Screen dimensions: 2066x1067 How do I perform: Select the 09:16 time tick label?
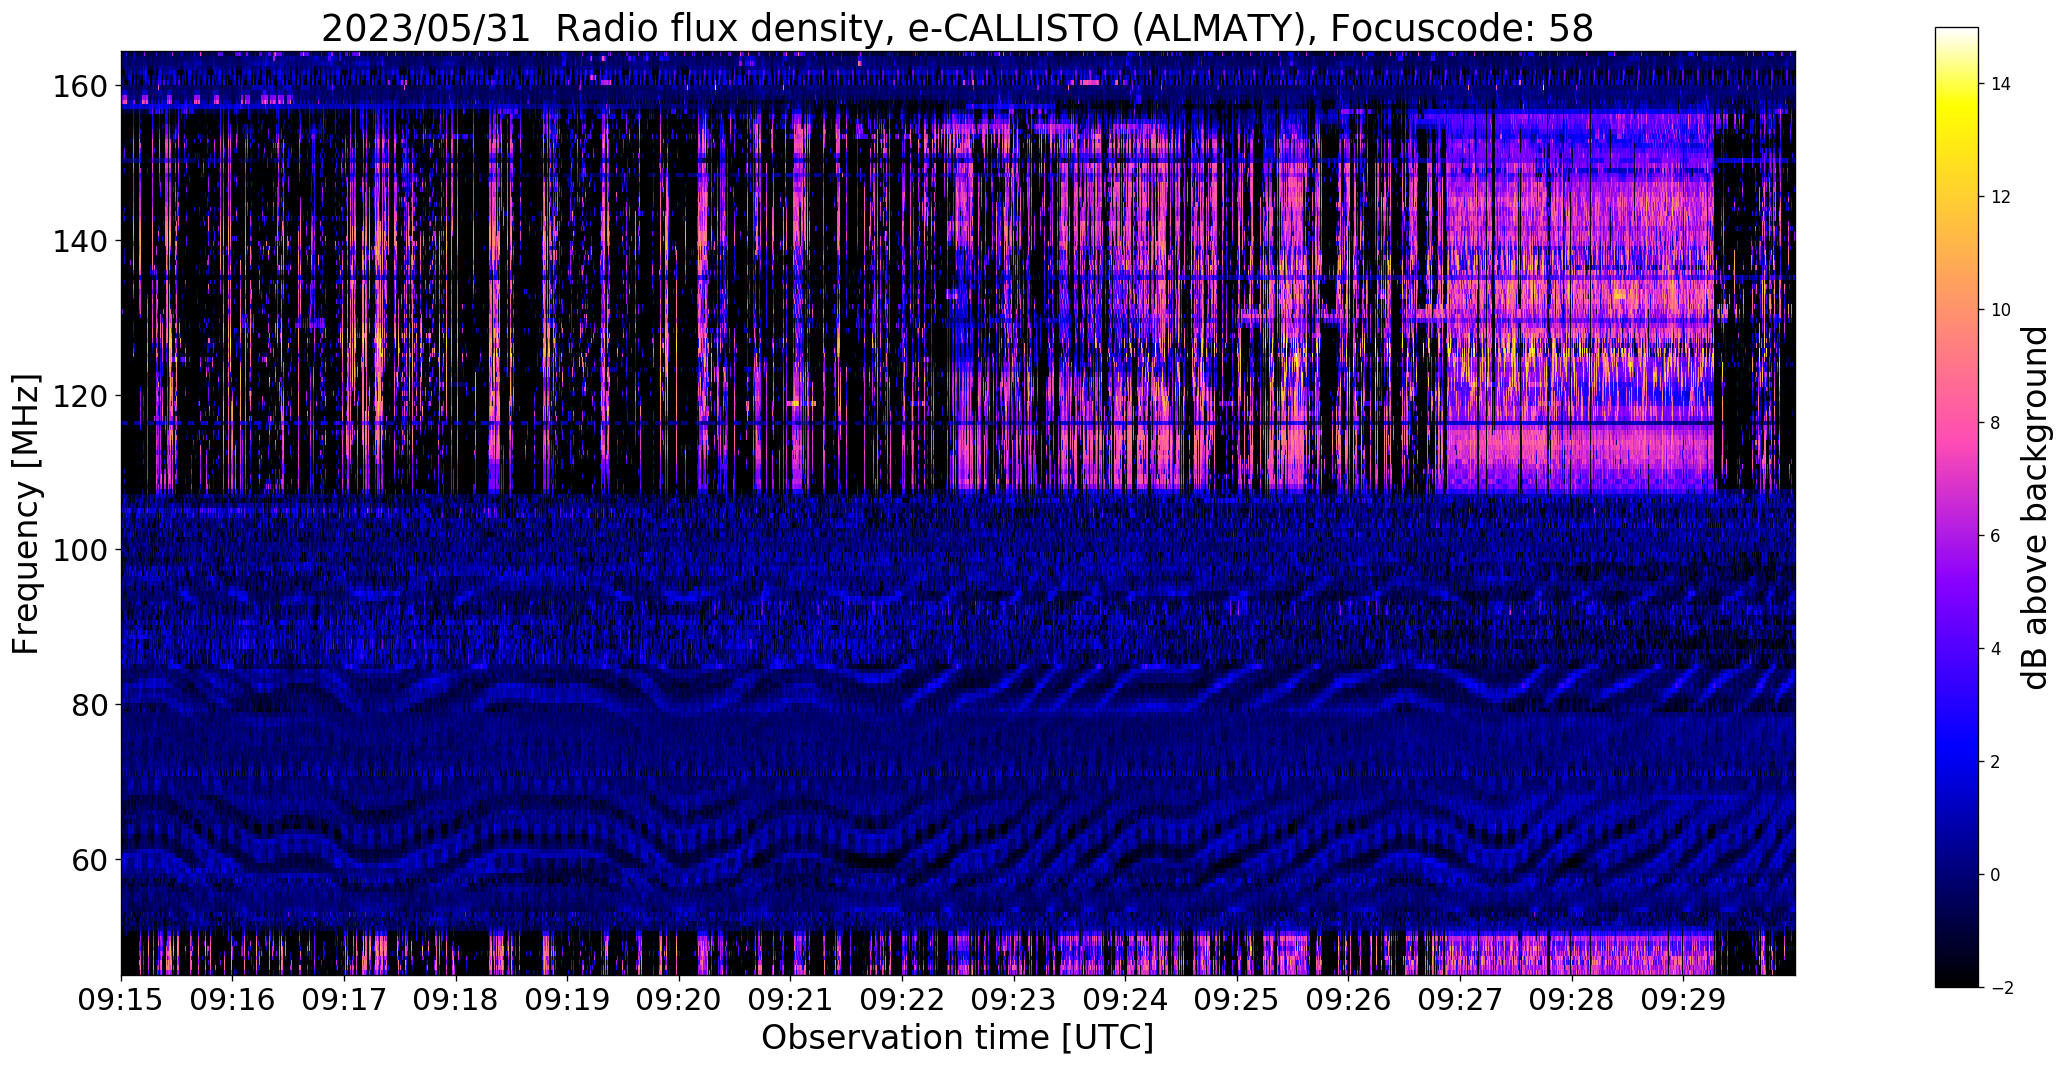[232, 999]
